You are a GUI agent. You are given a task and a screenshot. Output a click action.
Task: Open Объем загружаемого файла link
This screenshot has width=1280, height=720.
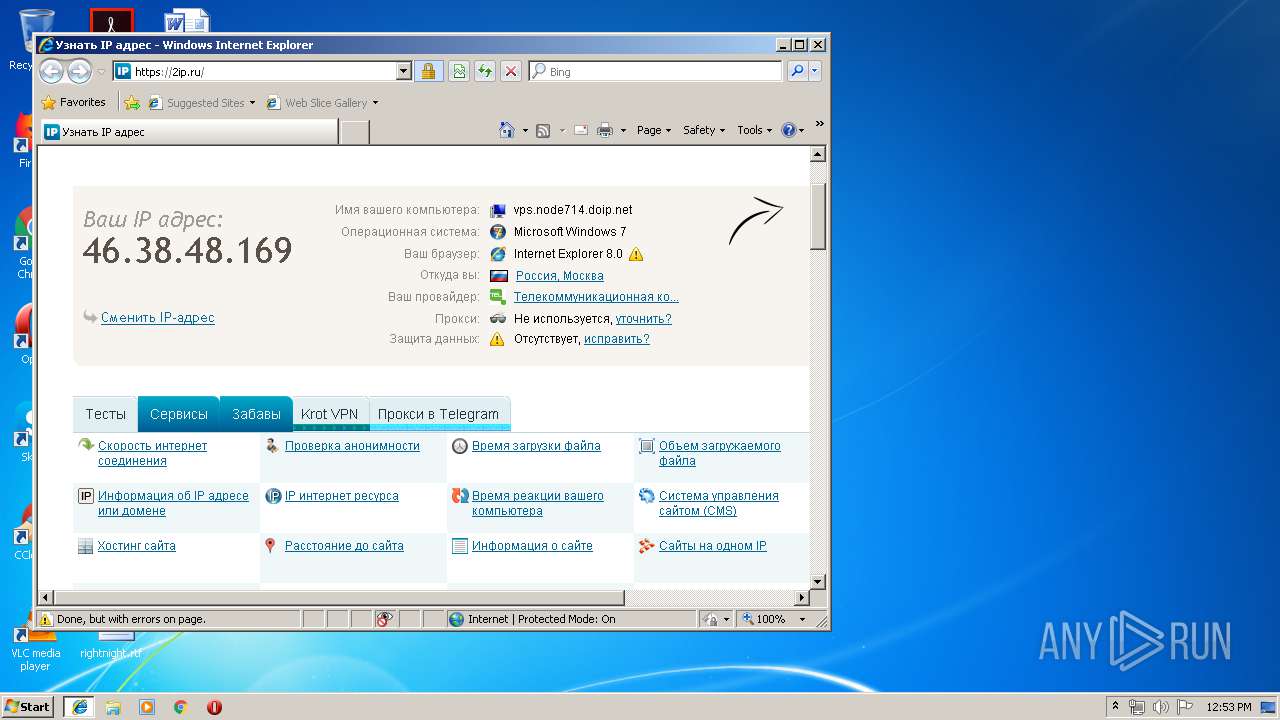click(719, 453)
